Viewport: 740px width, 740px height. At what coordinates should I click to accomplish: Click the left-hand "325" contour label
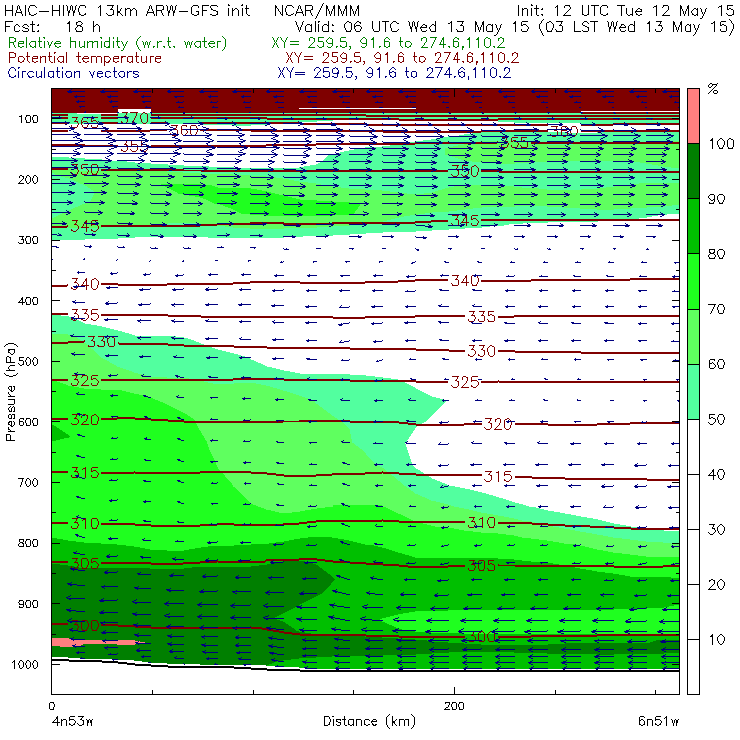(x=85, y=380)
